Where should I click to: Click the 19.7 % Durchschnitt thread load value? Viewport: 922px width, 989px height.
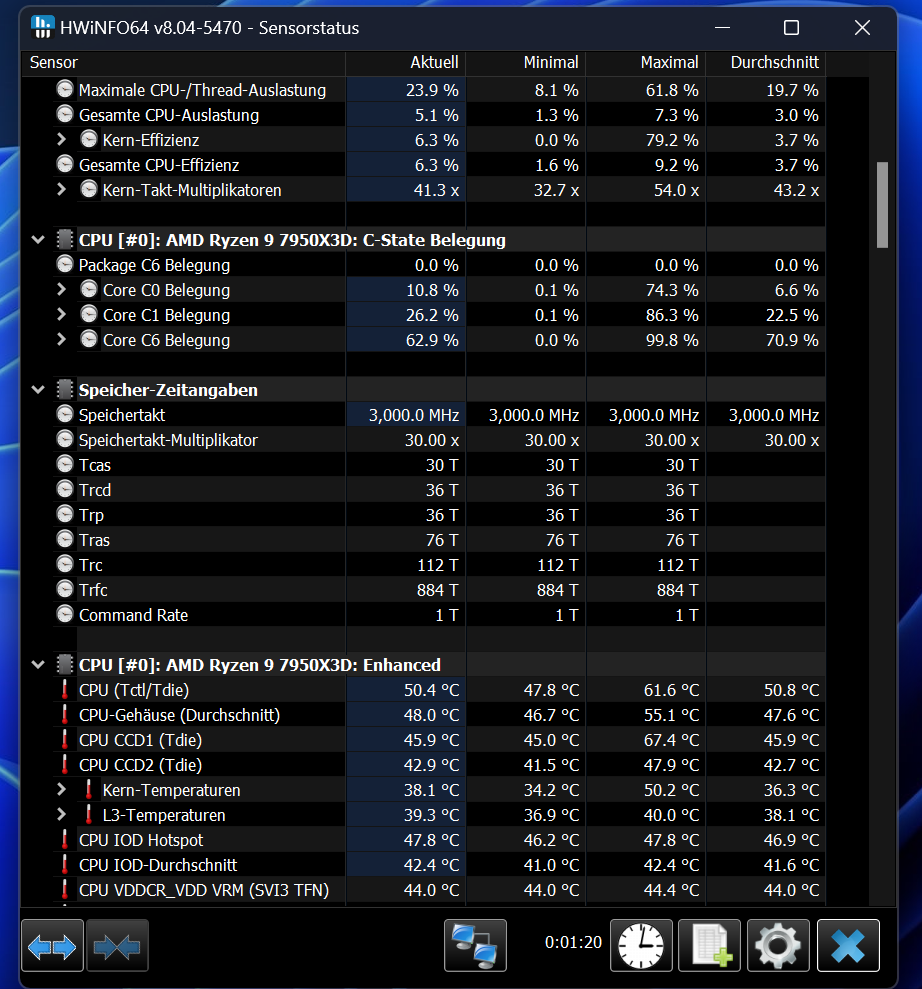[x=792, y=90]
